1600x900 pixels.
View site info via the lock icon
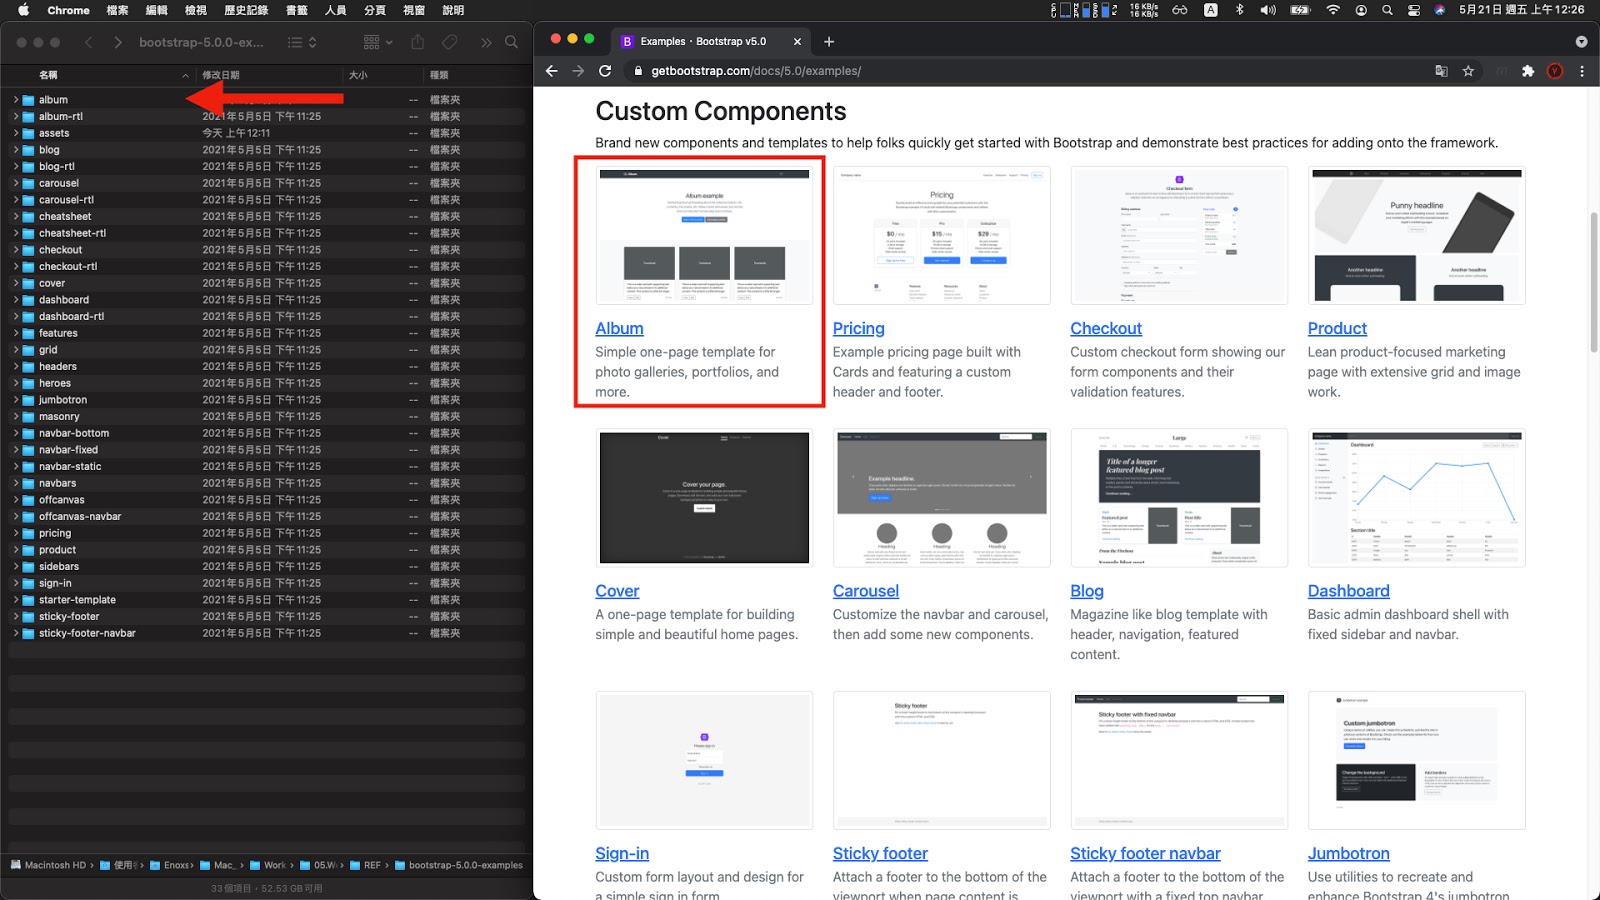(638, 71)
